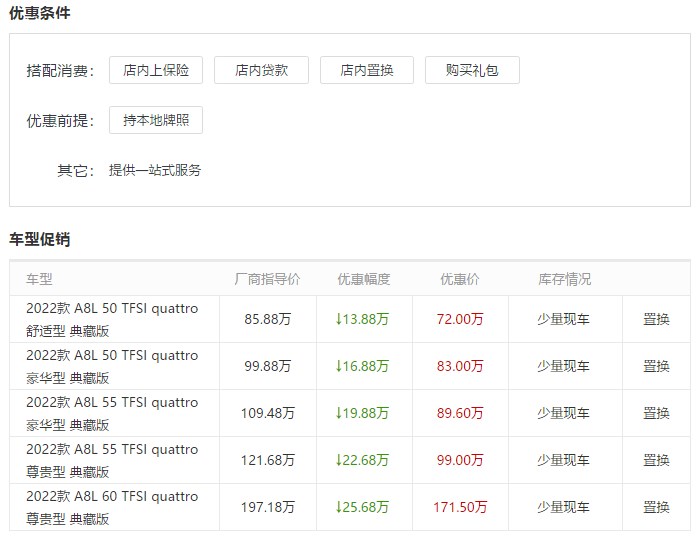Select the 店内贷款 tag
The width and height of the screenshot is (700, 536).
pyautogui.click(x=261, y=70)
